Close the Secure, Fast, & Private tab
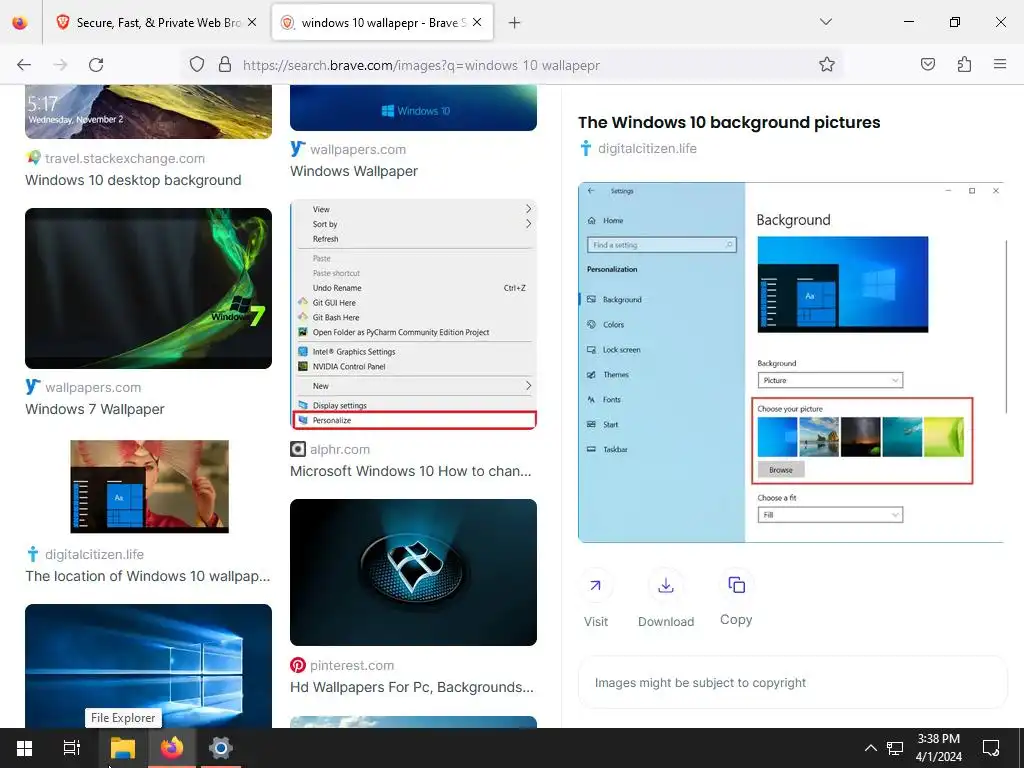 [252, 22]
